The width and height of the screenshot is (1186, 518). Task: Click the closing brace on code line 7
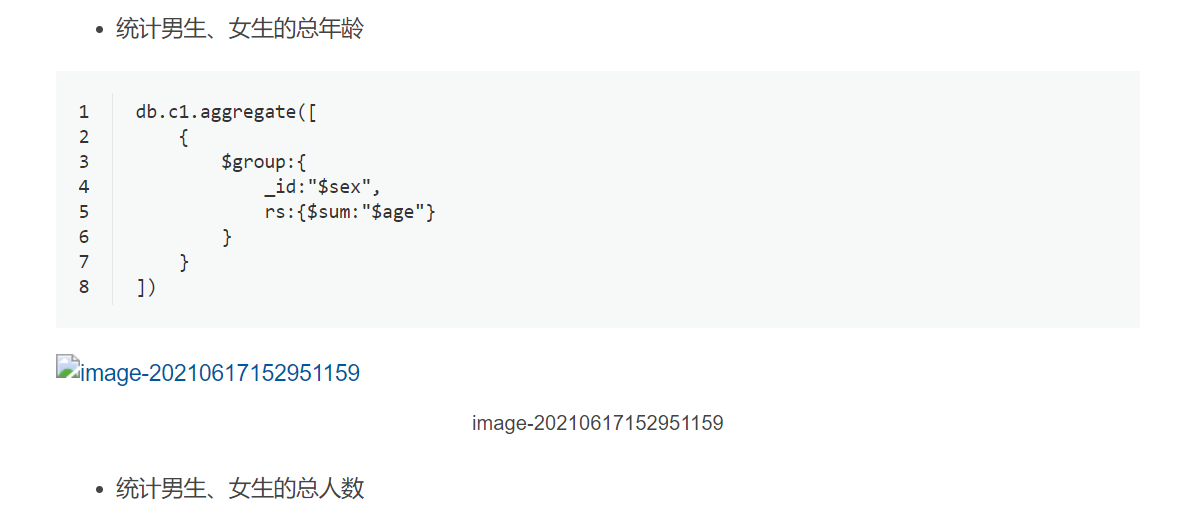[x=184, y=262]
